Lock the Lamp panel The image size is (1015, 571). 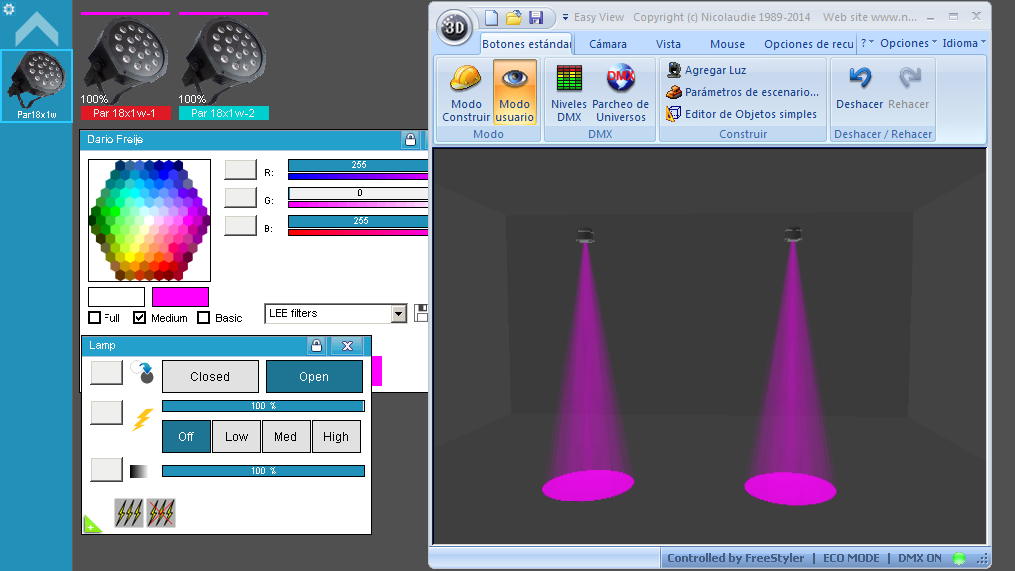(317, 346)
